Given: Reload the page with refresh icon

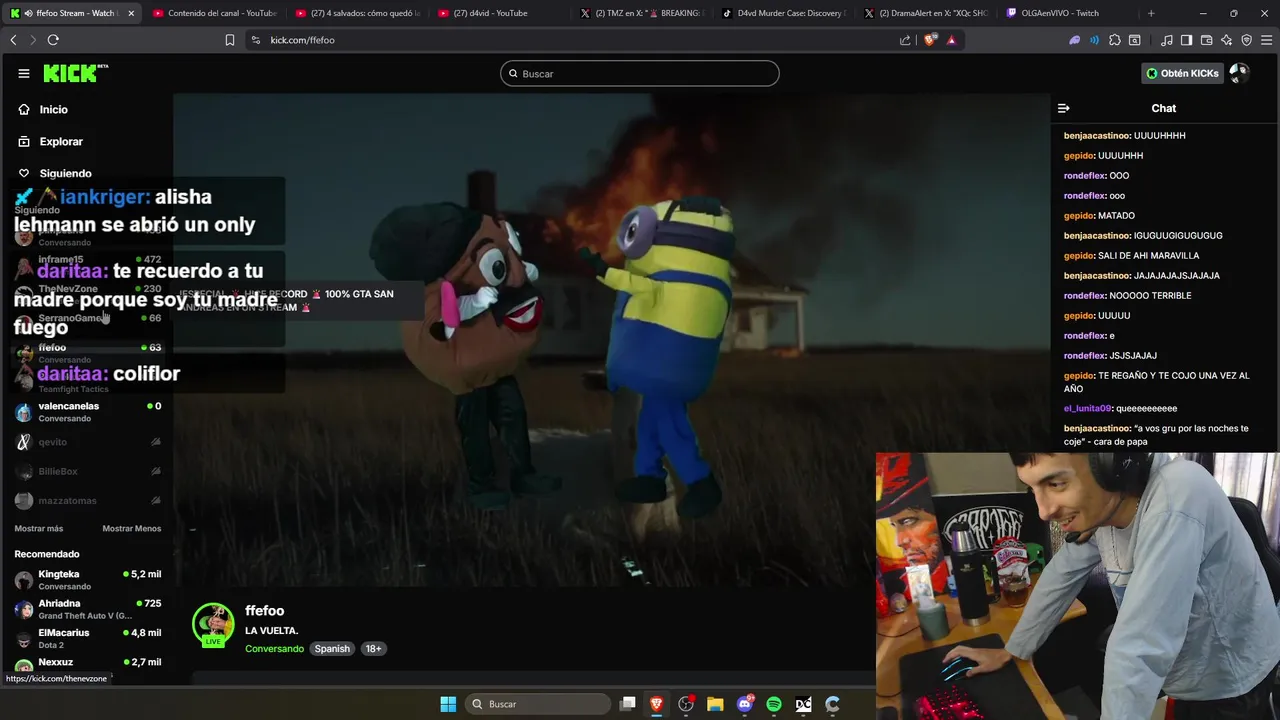Looking at the screenshot, I should 53,40.
